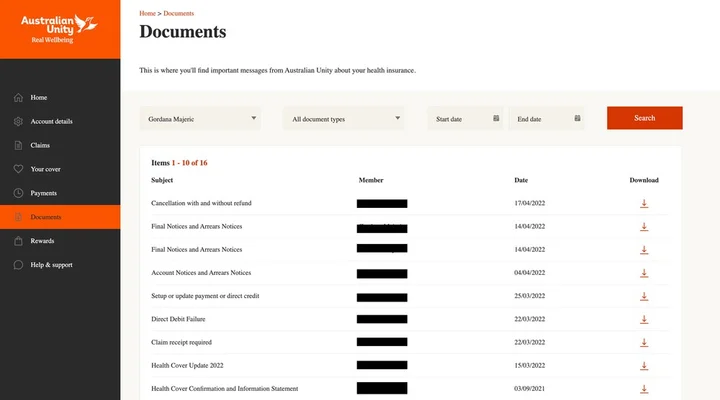This screenshot has width=720, height=400.
Task: Click 'Health Cover Confirmation and Information Statement' subject
Action: coord(225,389)
